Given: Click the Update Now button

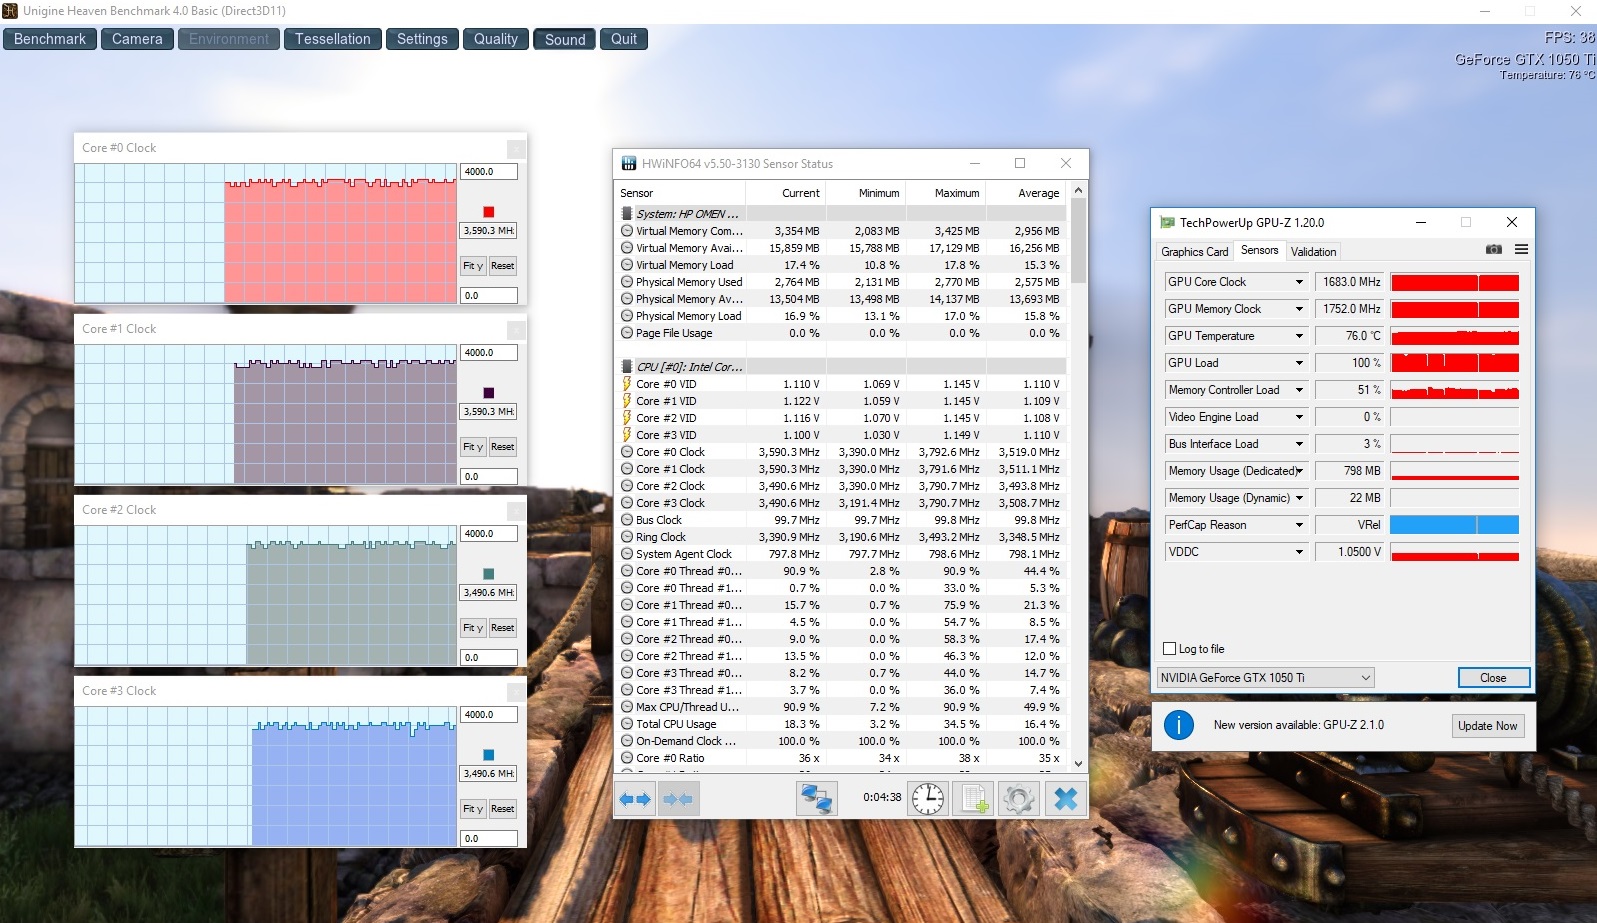Looking at the screenshot, I should click(x=1487, y=726).
